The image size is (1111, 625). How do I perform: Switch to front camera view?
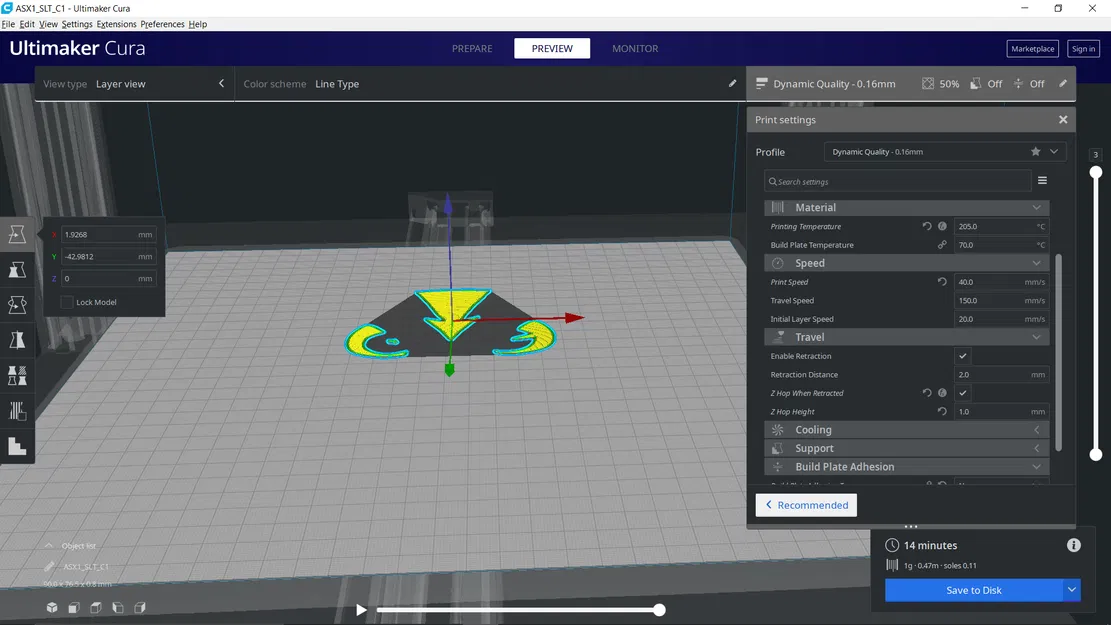74,607
